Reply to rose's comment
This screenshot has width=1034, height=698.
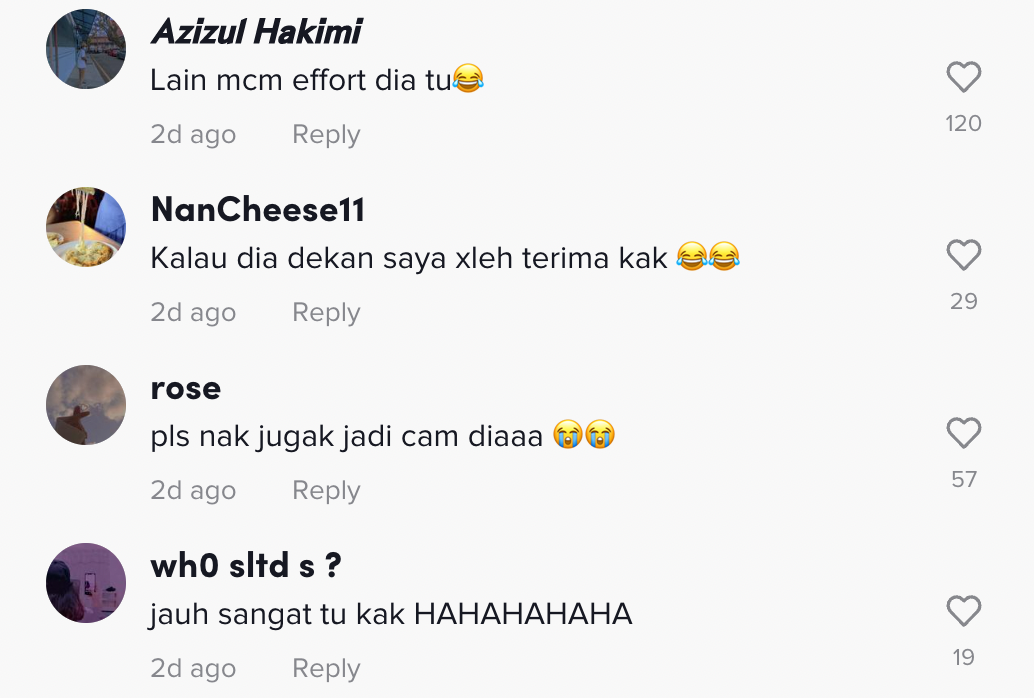click(x=326, y=491)
